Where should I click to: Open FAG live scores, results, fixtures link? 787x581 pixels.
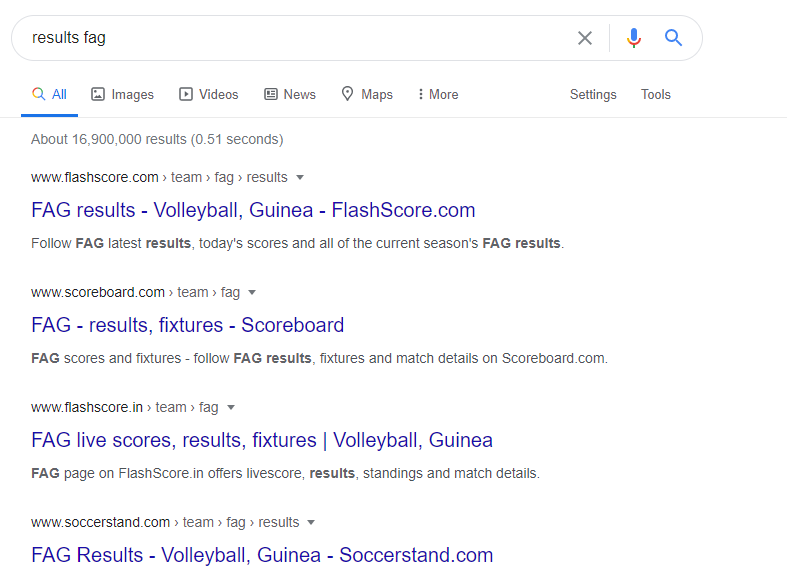coord(261,440)
